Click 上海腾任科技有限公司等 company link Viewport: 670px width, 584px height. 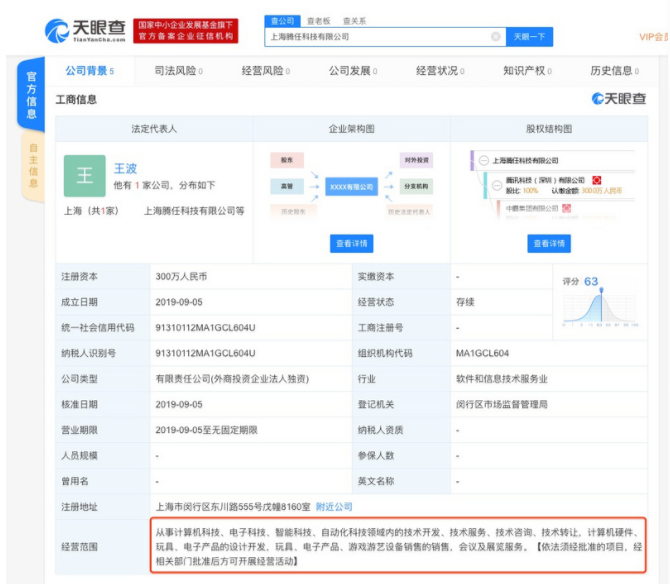[x=194, y=211]
